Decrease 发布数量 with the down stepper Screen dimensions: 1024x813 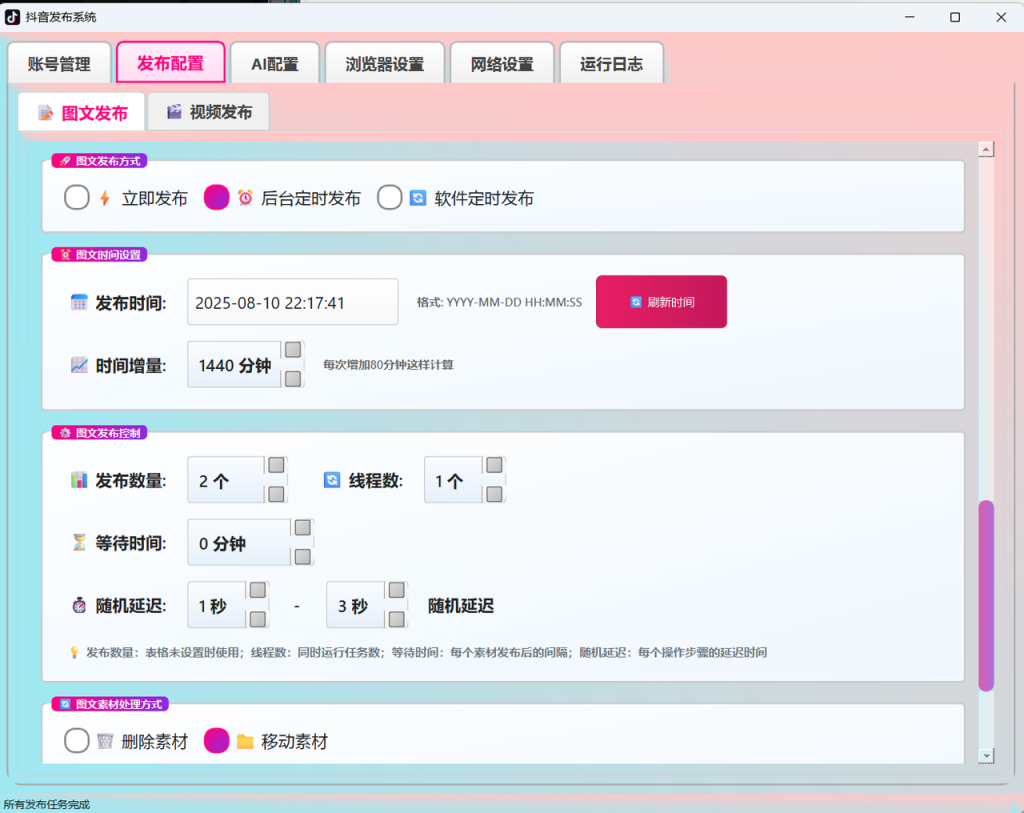point(276,494)
